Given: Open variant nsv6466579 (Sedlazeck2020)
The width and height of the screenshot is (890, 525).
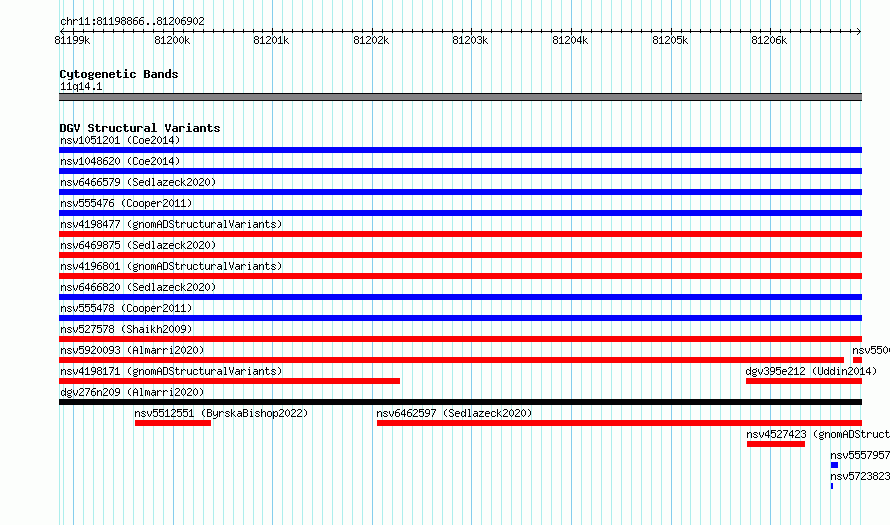Looking at the screenshot, I should pos(138,182).
